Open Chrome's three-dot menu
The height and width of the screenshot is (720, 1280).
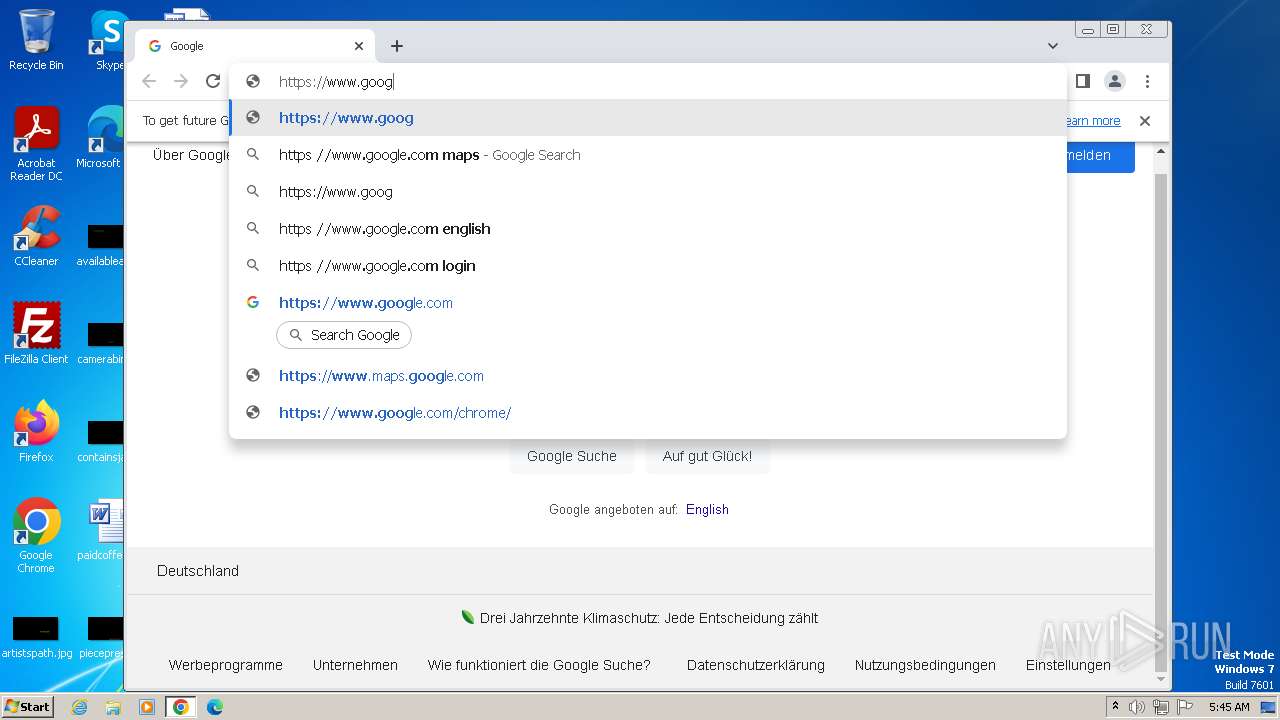[x=1147, y=81]
